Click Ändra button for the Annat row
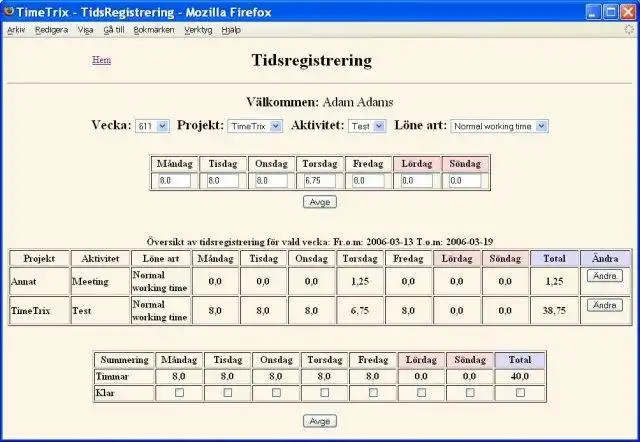This screenshot has width=640, height=442. pos(605,276)
